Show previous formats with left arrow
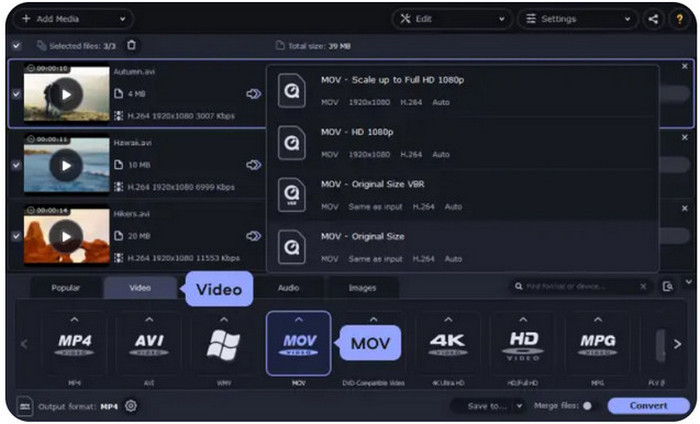Image resolution: width=700 pixels, height=424 pixels. pos(24,344)
